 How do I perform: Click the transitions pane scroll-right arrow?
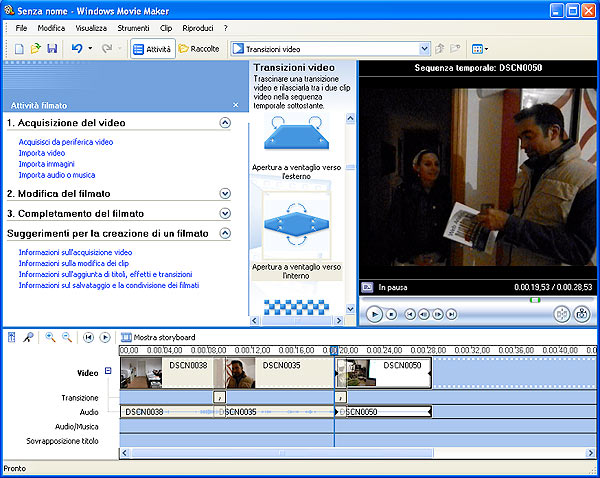[339, 321]
